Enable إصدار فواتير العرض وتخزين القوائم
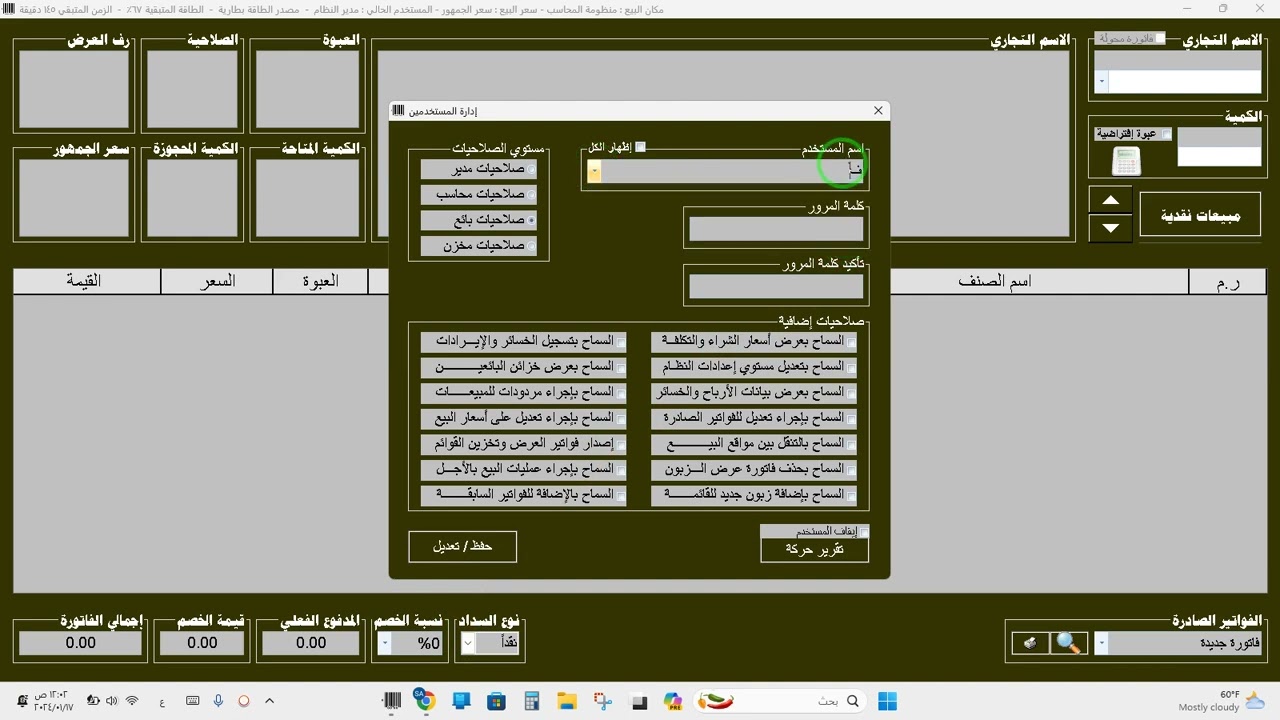The width and height of the screenshot is (1280, 720). pyautogui.click(x=524, y=443)
